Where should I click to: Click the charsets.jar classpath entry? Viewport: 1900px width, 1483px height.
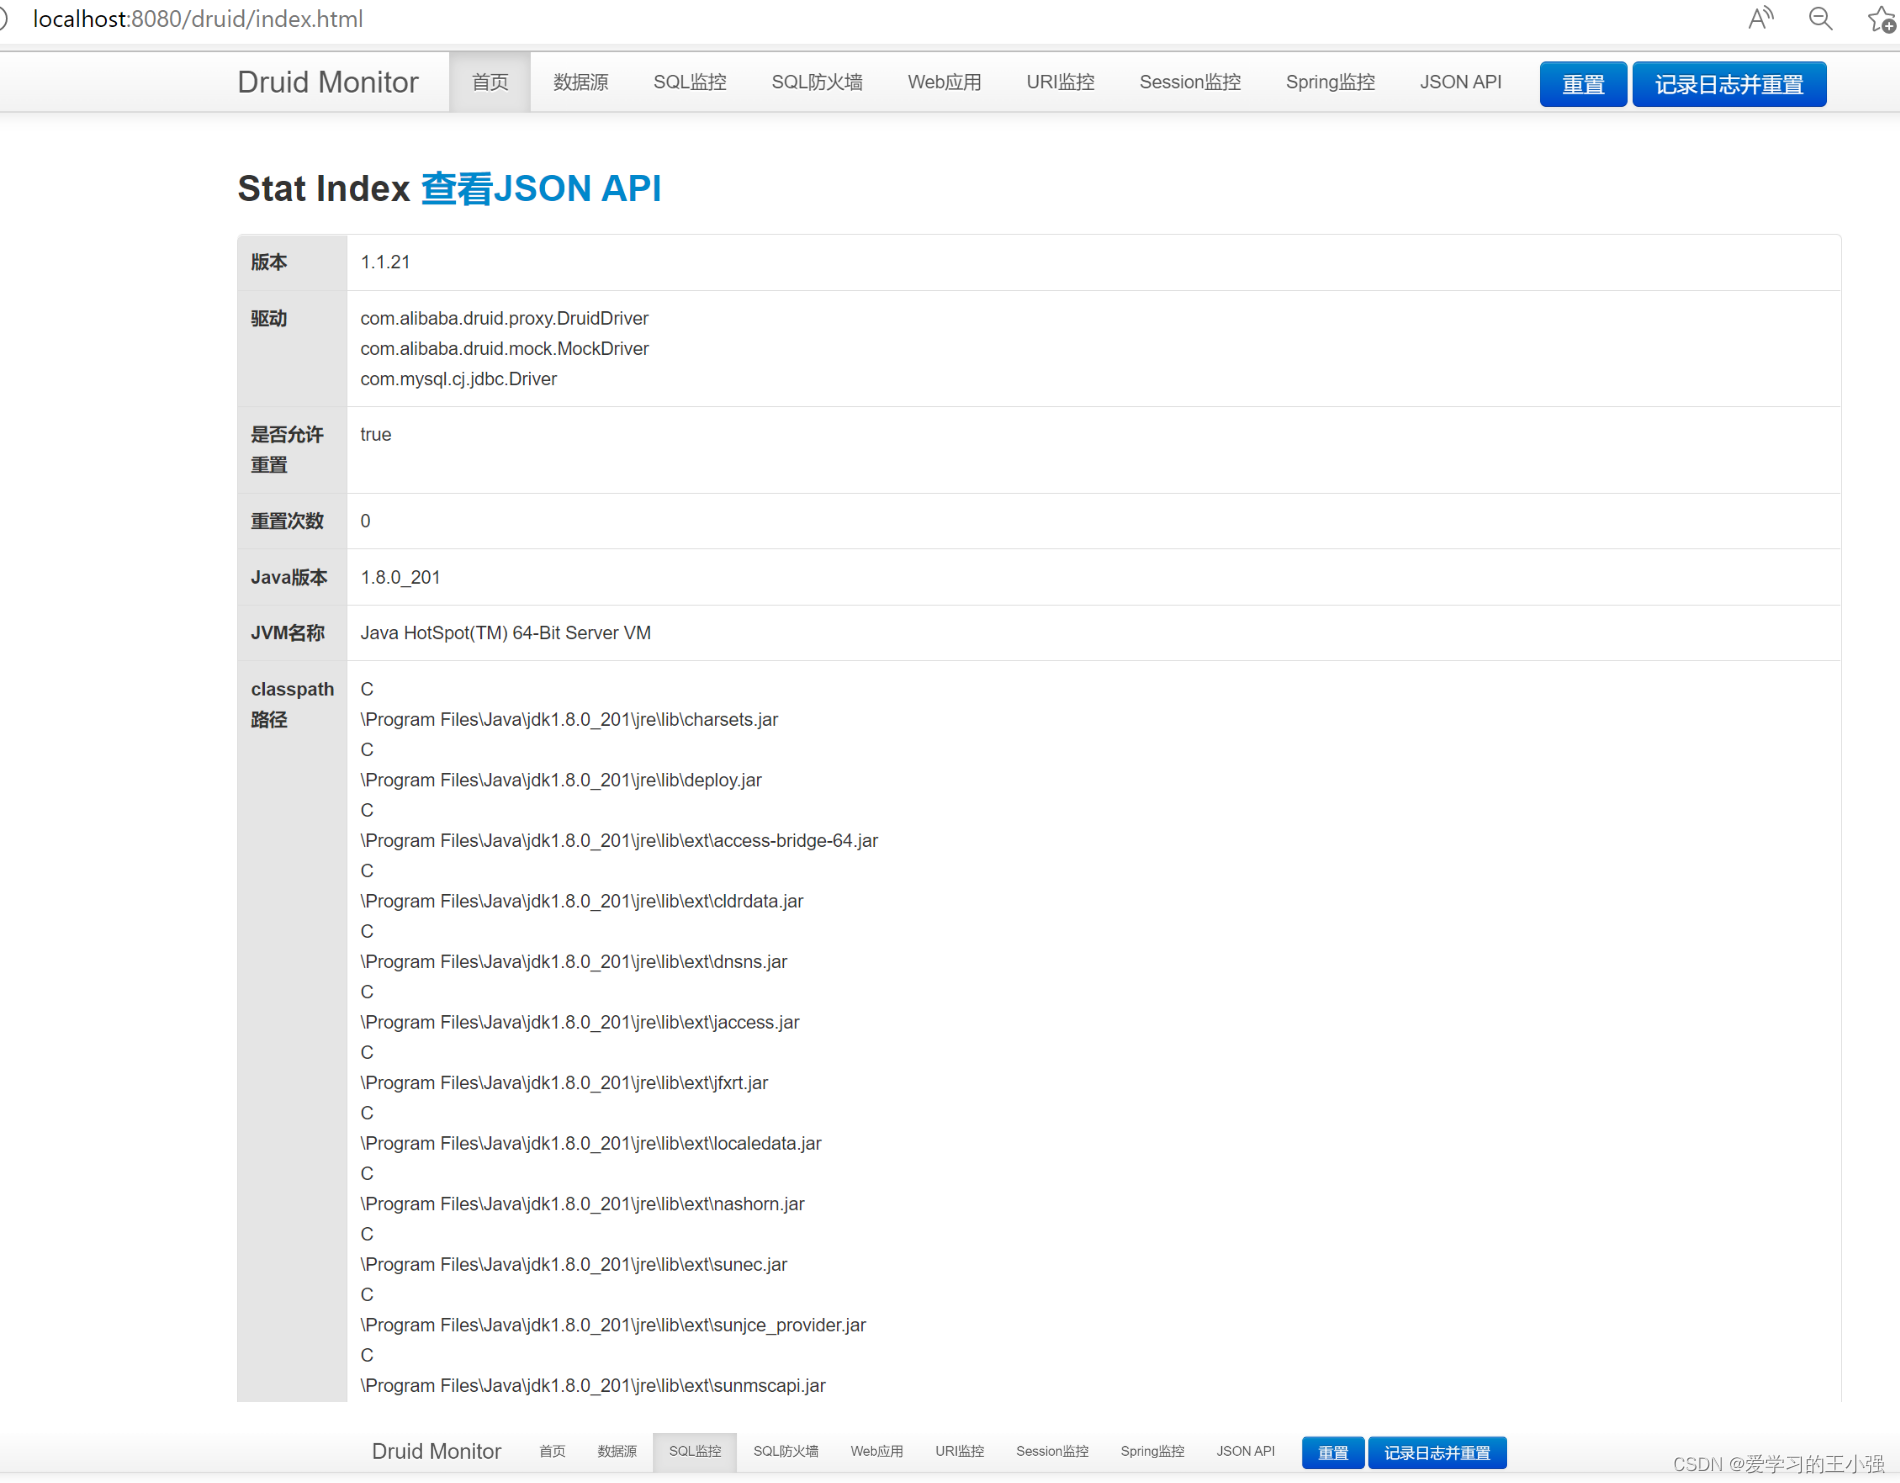(569, 720)
